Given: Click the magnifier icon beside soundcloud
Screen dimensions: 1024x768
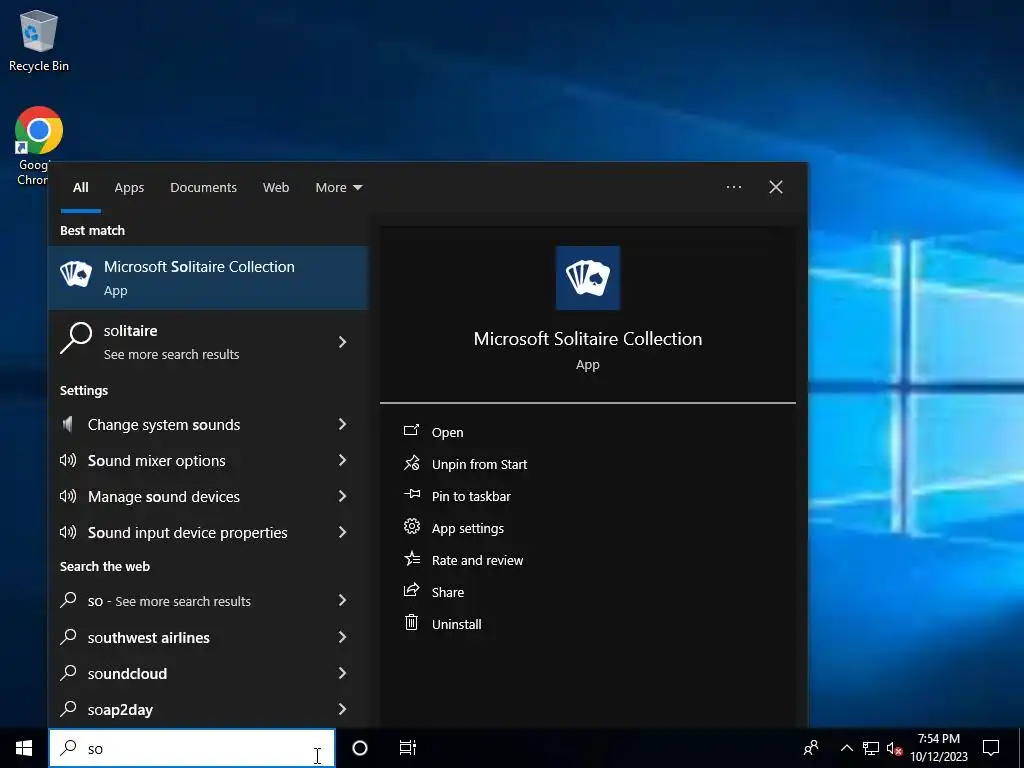Looking at the screenshot, I should click(x=68, y=672).
